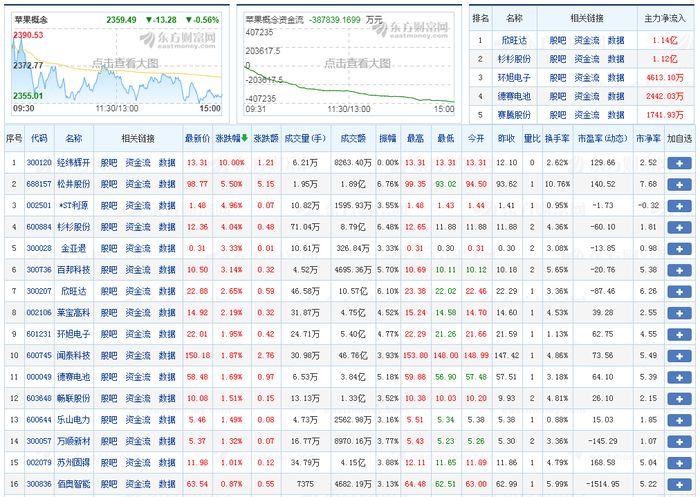700x497 pixels.
Task: Open 股吧 link for 万顺新材
Action: point(108,441)
